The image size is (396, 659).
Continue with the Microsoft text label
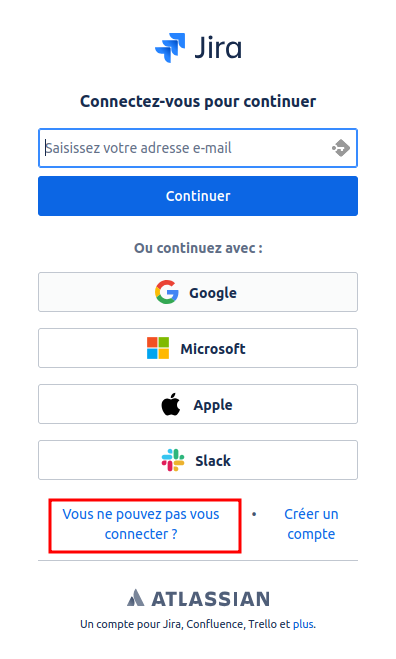coord(213,349)
